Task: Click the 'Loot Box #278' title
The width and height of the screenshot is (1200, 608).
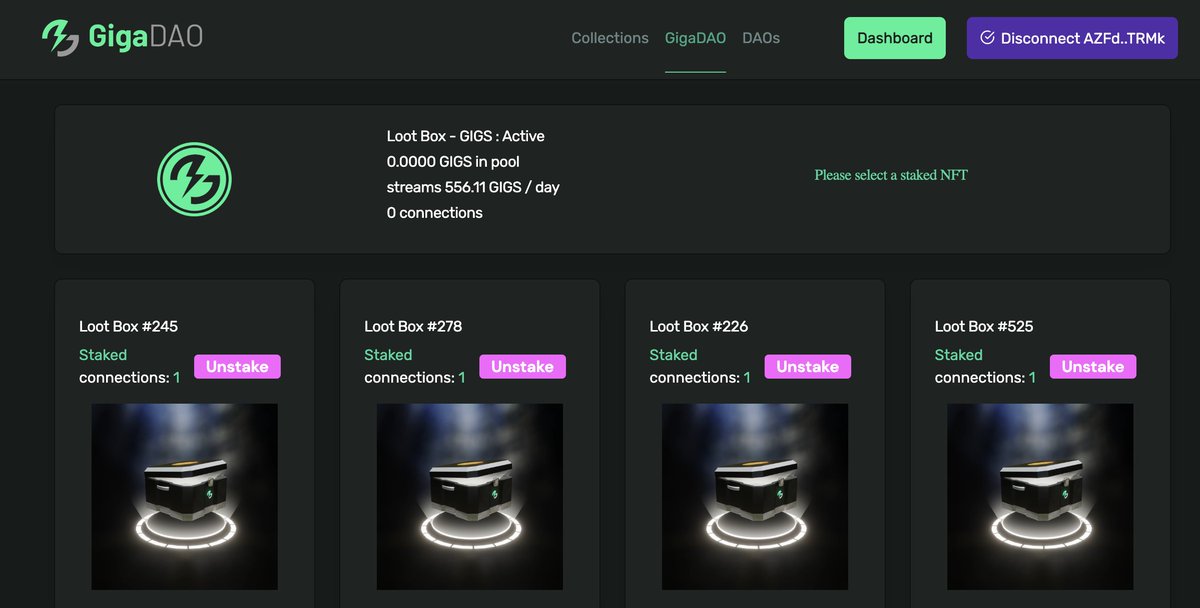Action: (x=413, y=326)
